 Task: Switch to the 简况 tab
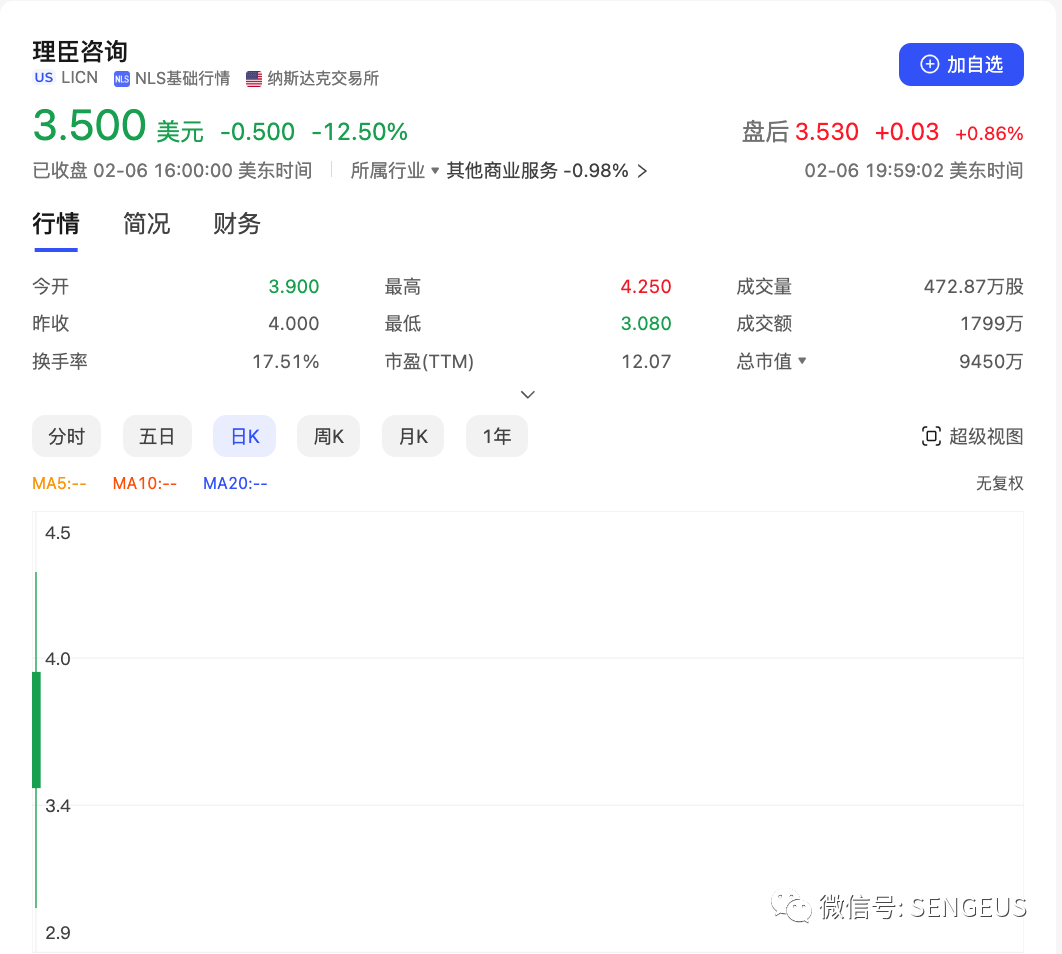pyautogui.click(x=146, y=223)
